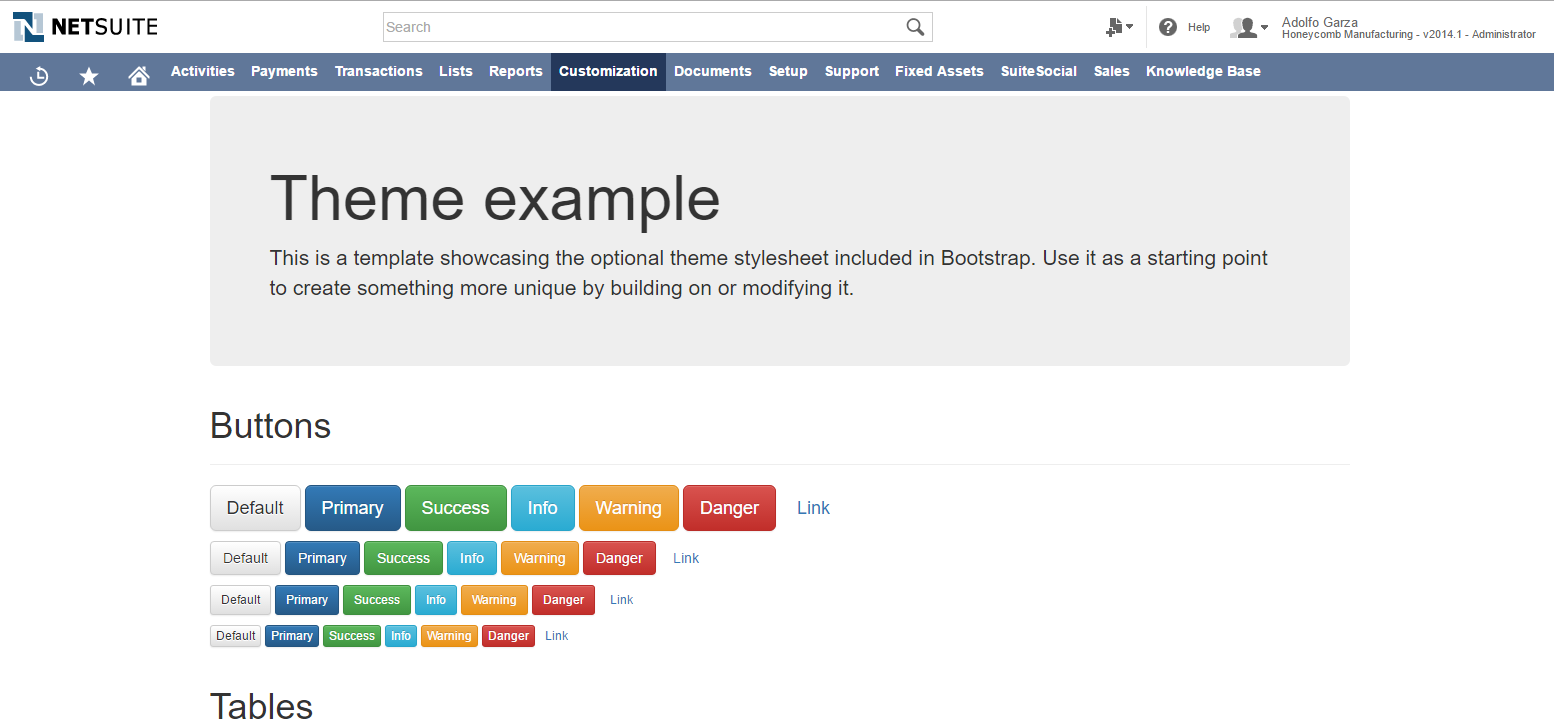Click the largest Danger button

click(729, 508)
